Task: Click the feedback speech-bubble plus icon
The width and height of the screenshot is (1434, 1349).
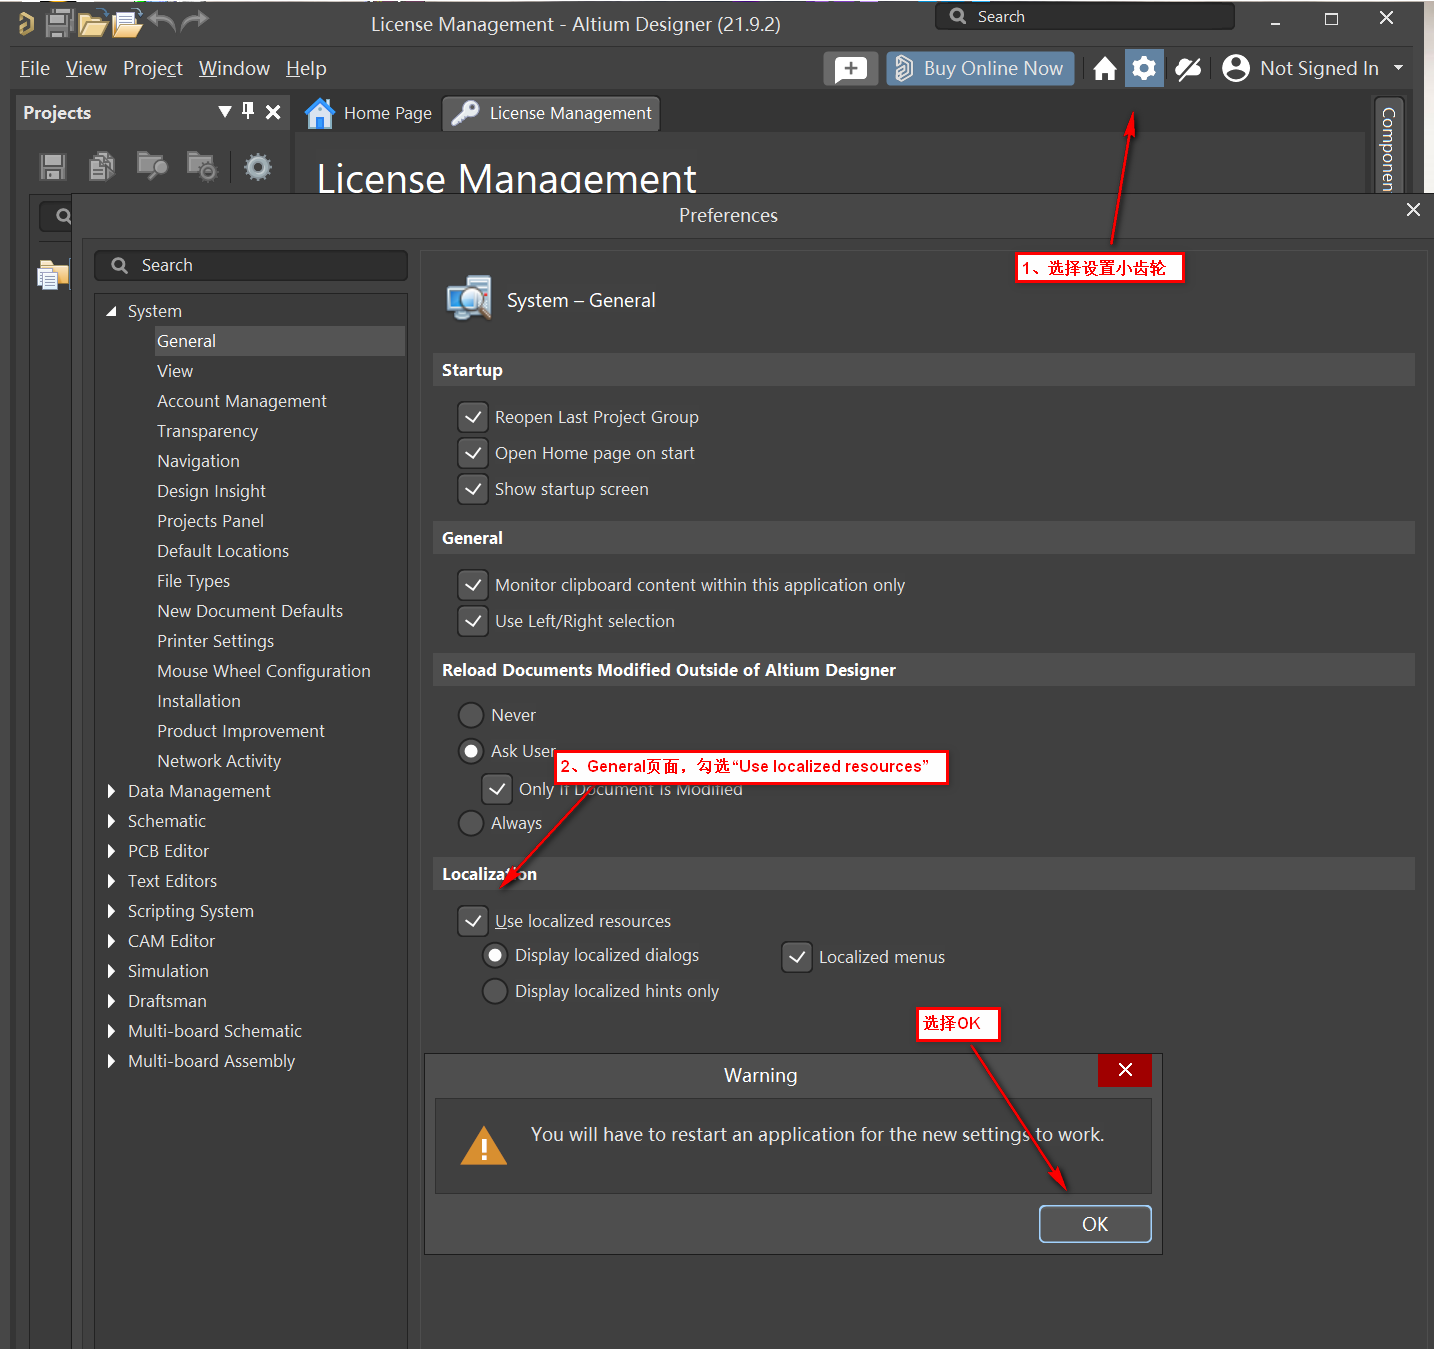Action: [851, 69]
